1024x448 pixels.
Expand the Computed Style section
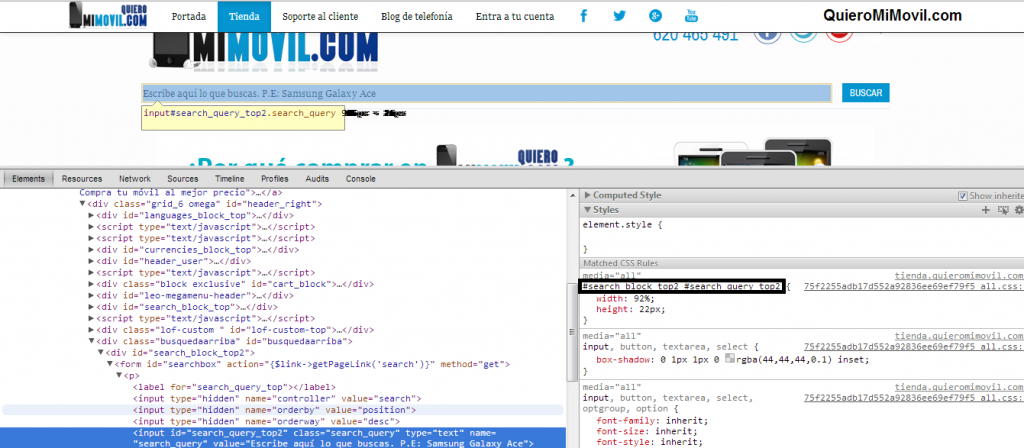point(588,195)
